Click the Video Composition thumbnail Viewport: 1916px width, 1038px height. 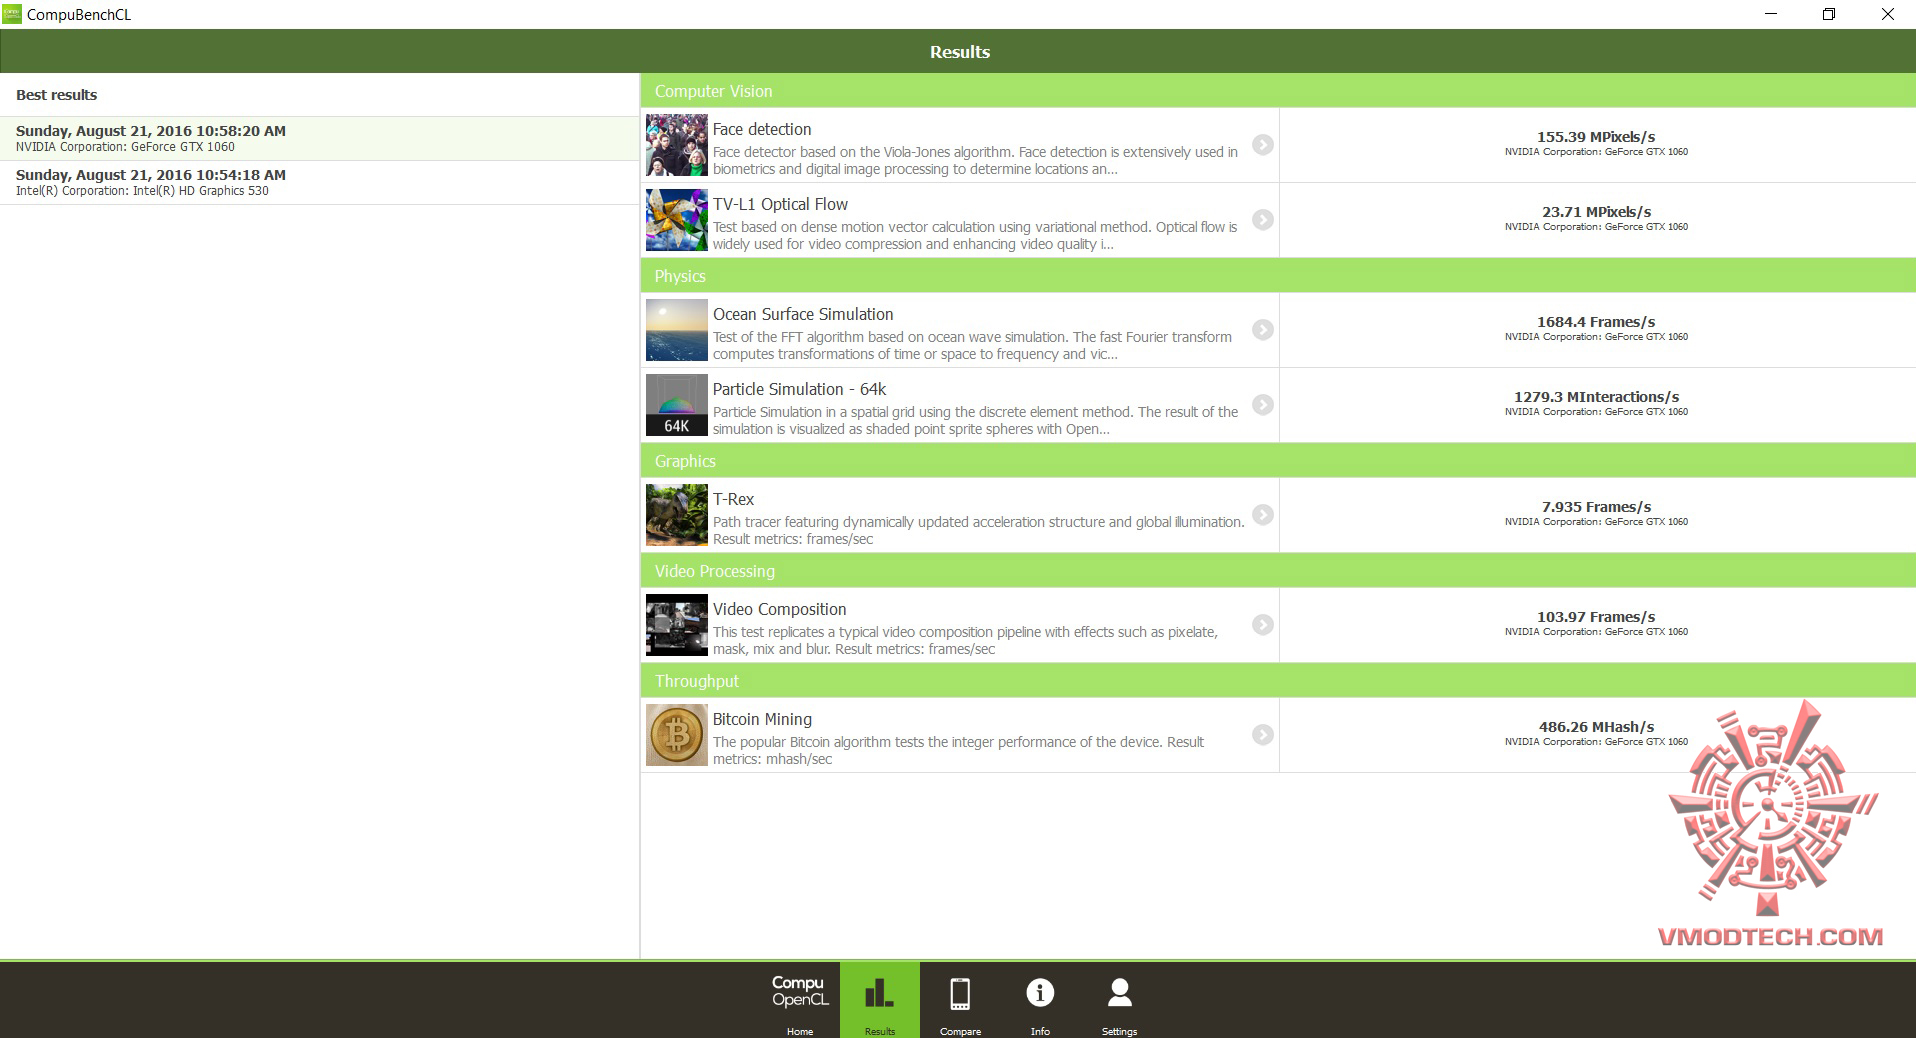click(677, 625)
